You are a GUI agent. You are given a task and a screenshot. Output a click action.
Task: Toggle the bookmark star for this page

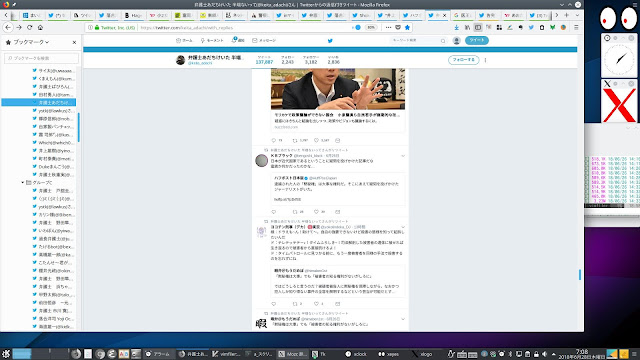[x=407, y=27]
